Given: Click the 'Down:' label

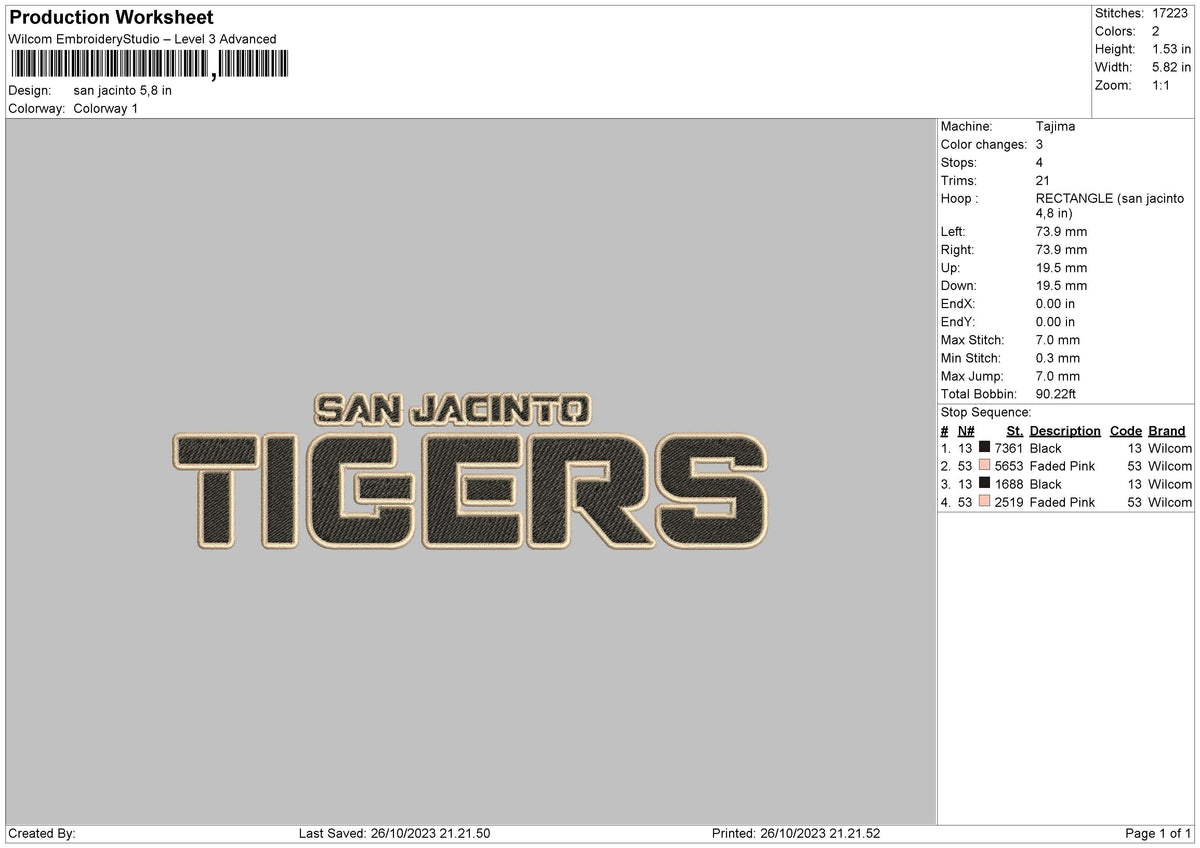Looking at the screenshot, I should (x=958, y=285).
